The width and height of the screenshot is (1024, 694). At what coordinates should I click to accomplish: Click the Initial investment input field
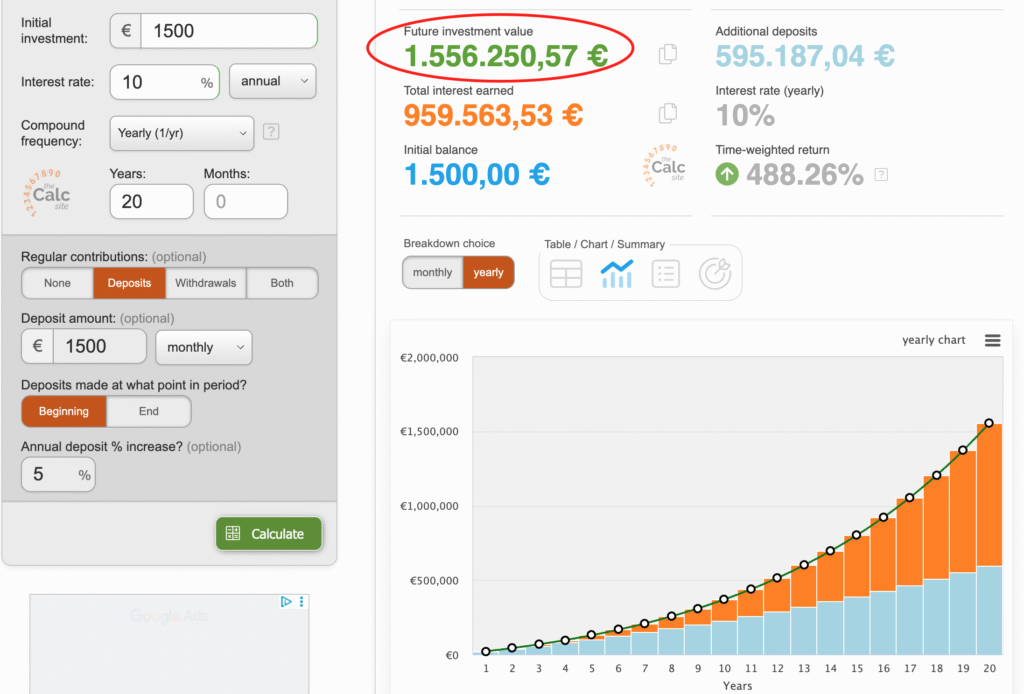229,31
